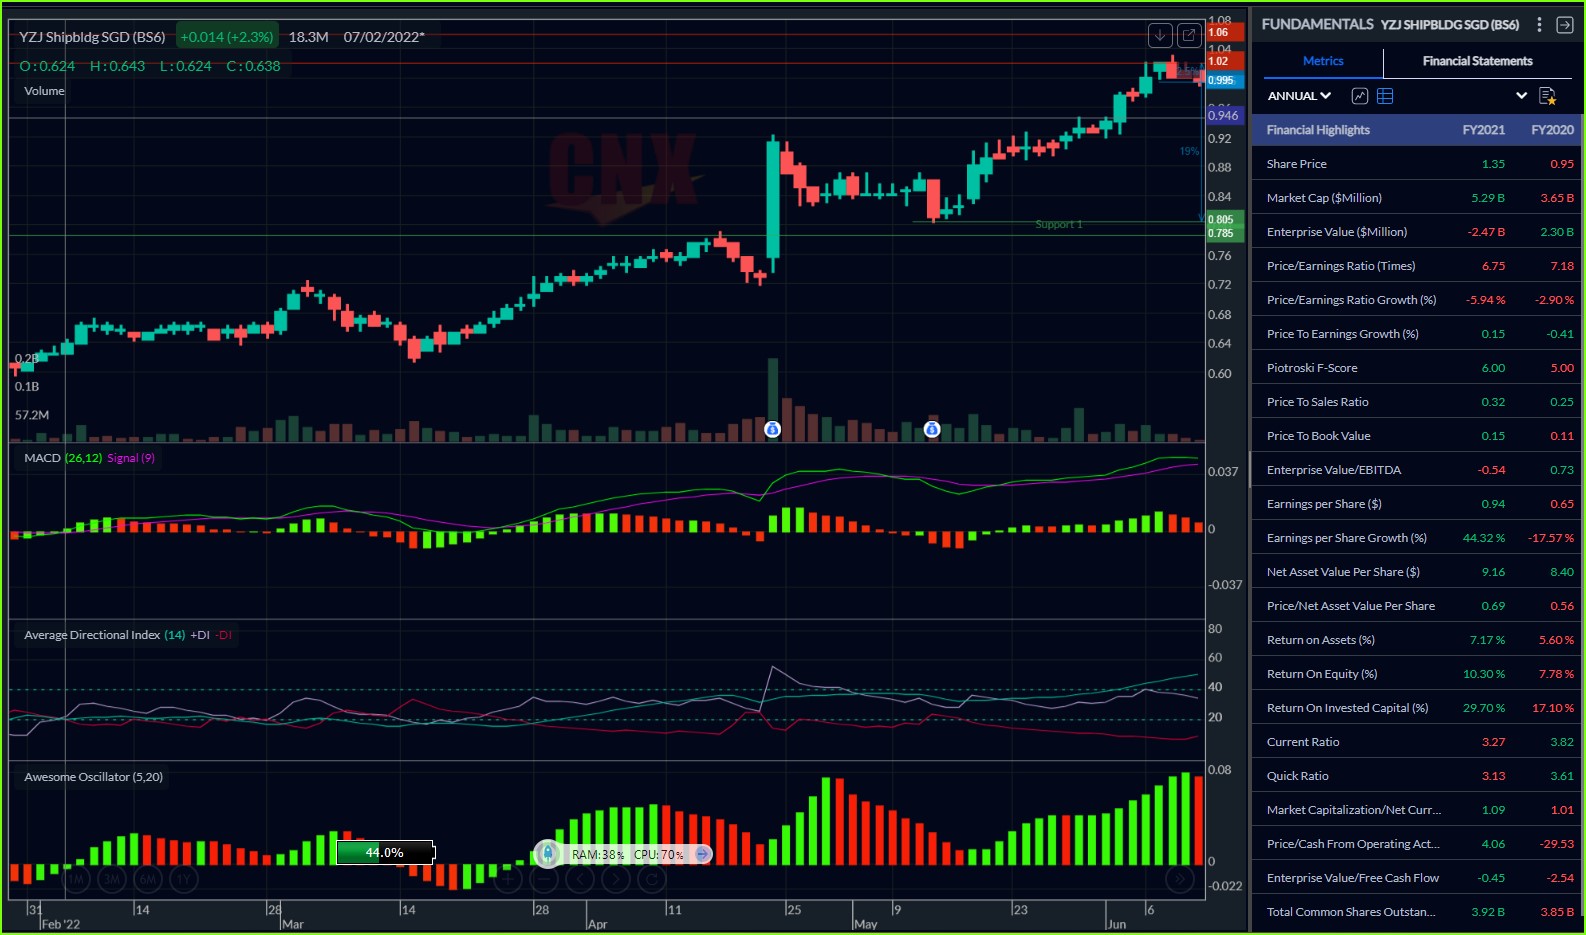Switch Fundamentals to line chart view
Image resolution: width=1586 pixels, height=935 pixels.
(x=1360, y=96)
